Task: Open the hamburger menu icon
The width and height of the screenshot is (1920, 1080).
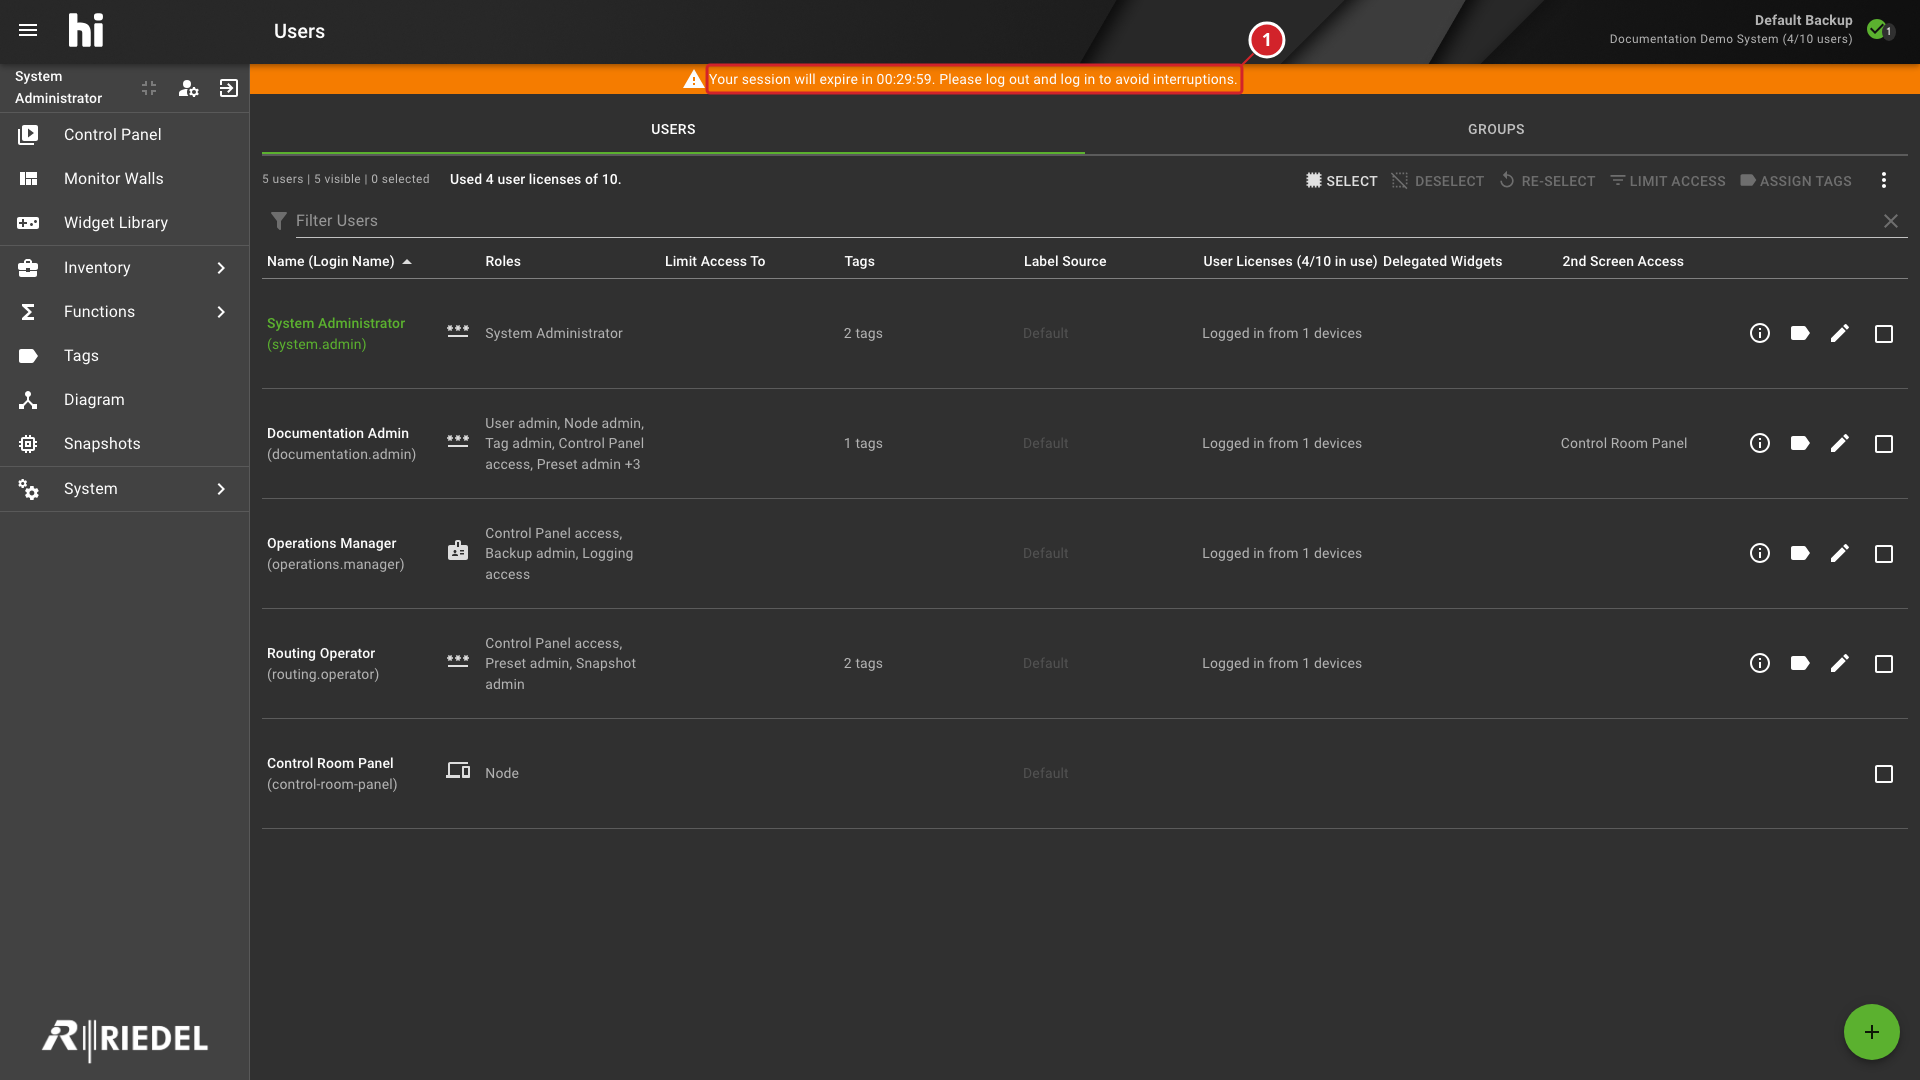Action: pos(28,30)
